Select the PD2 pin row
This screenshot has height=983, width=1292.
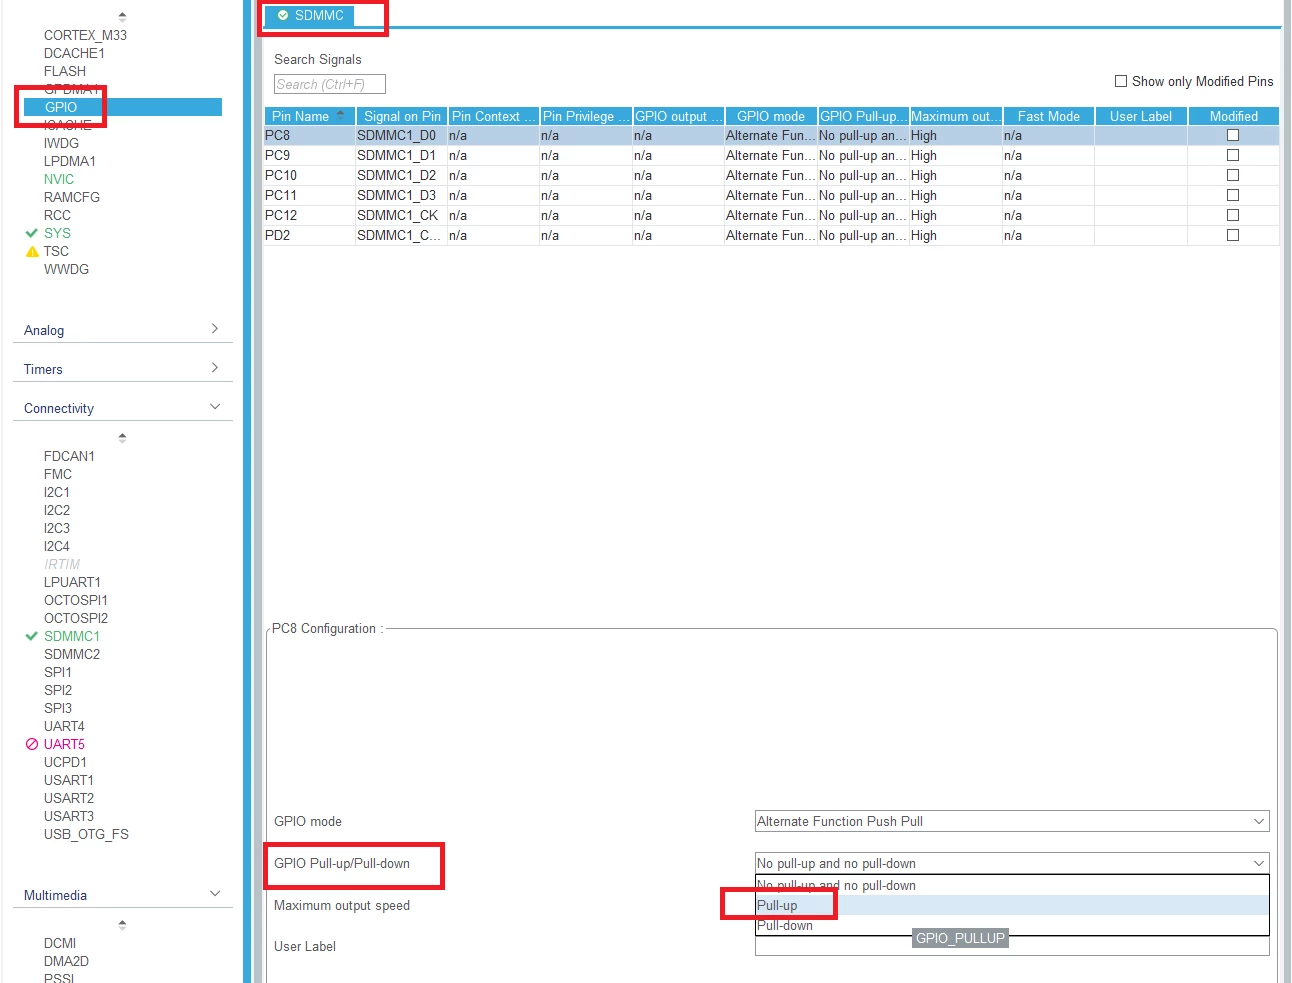tap(771, 235)
